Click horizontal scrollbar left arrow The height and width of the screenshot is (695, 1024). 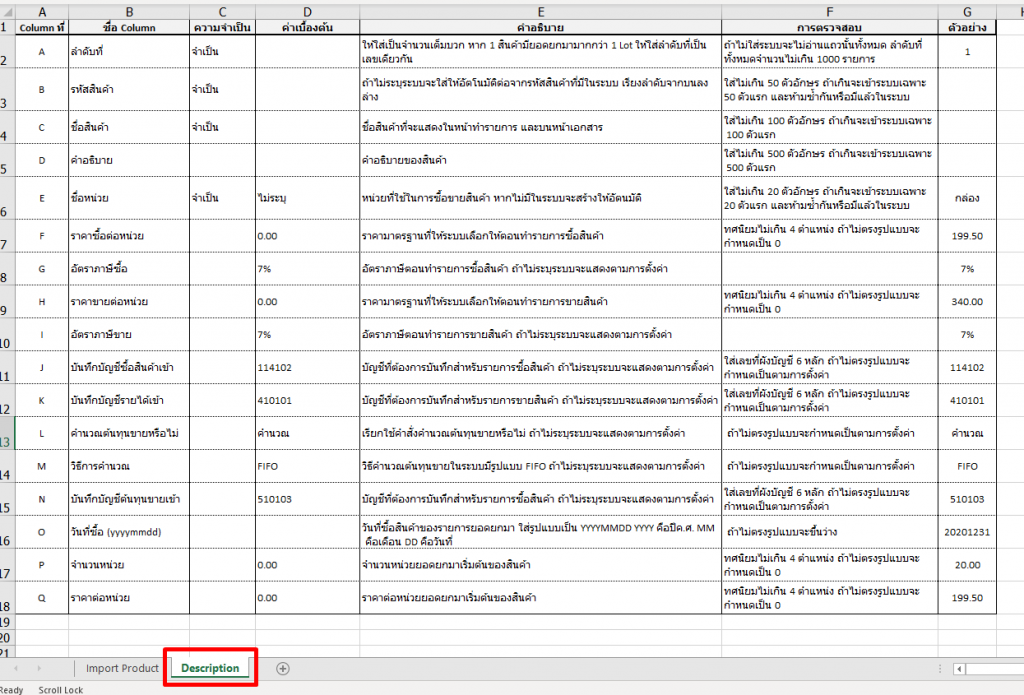[959, 668]
